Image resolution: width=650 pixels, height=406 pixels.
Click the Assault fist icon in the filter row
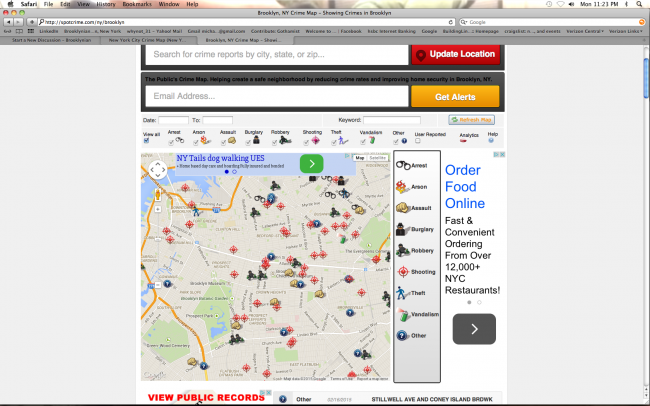click(x=232, y=141)
